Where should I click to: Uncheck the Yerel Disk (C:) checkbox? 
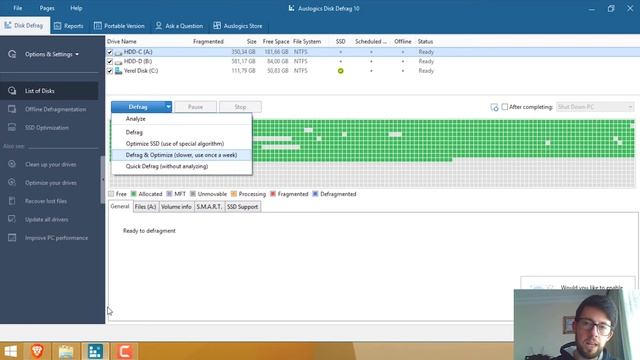point(110,71)
